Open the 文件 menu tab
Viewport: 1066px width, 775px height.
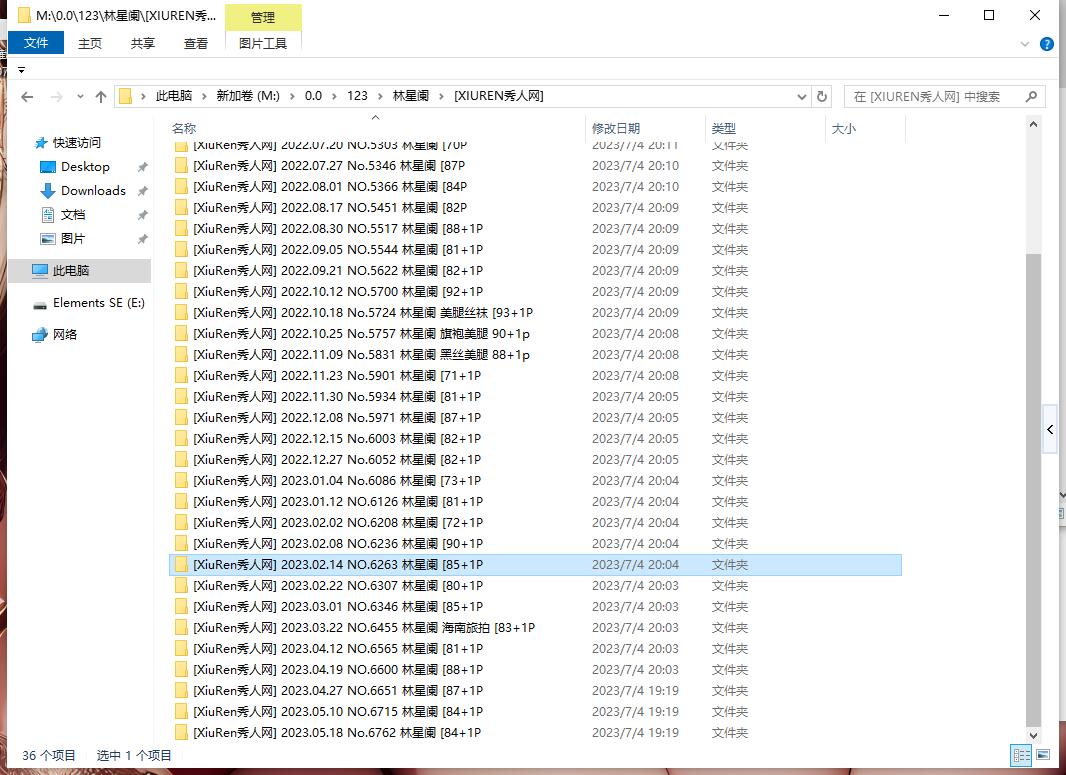[x=36, y=43]
